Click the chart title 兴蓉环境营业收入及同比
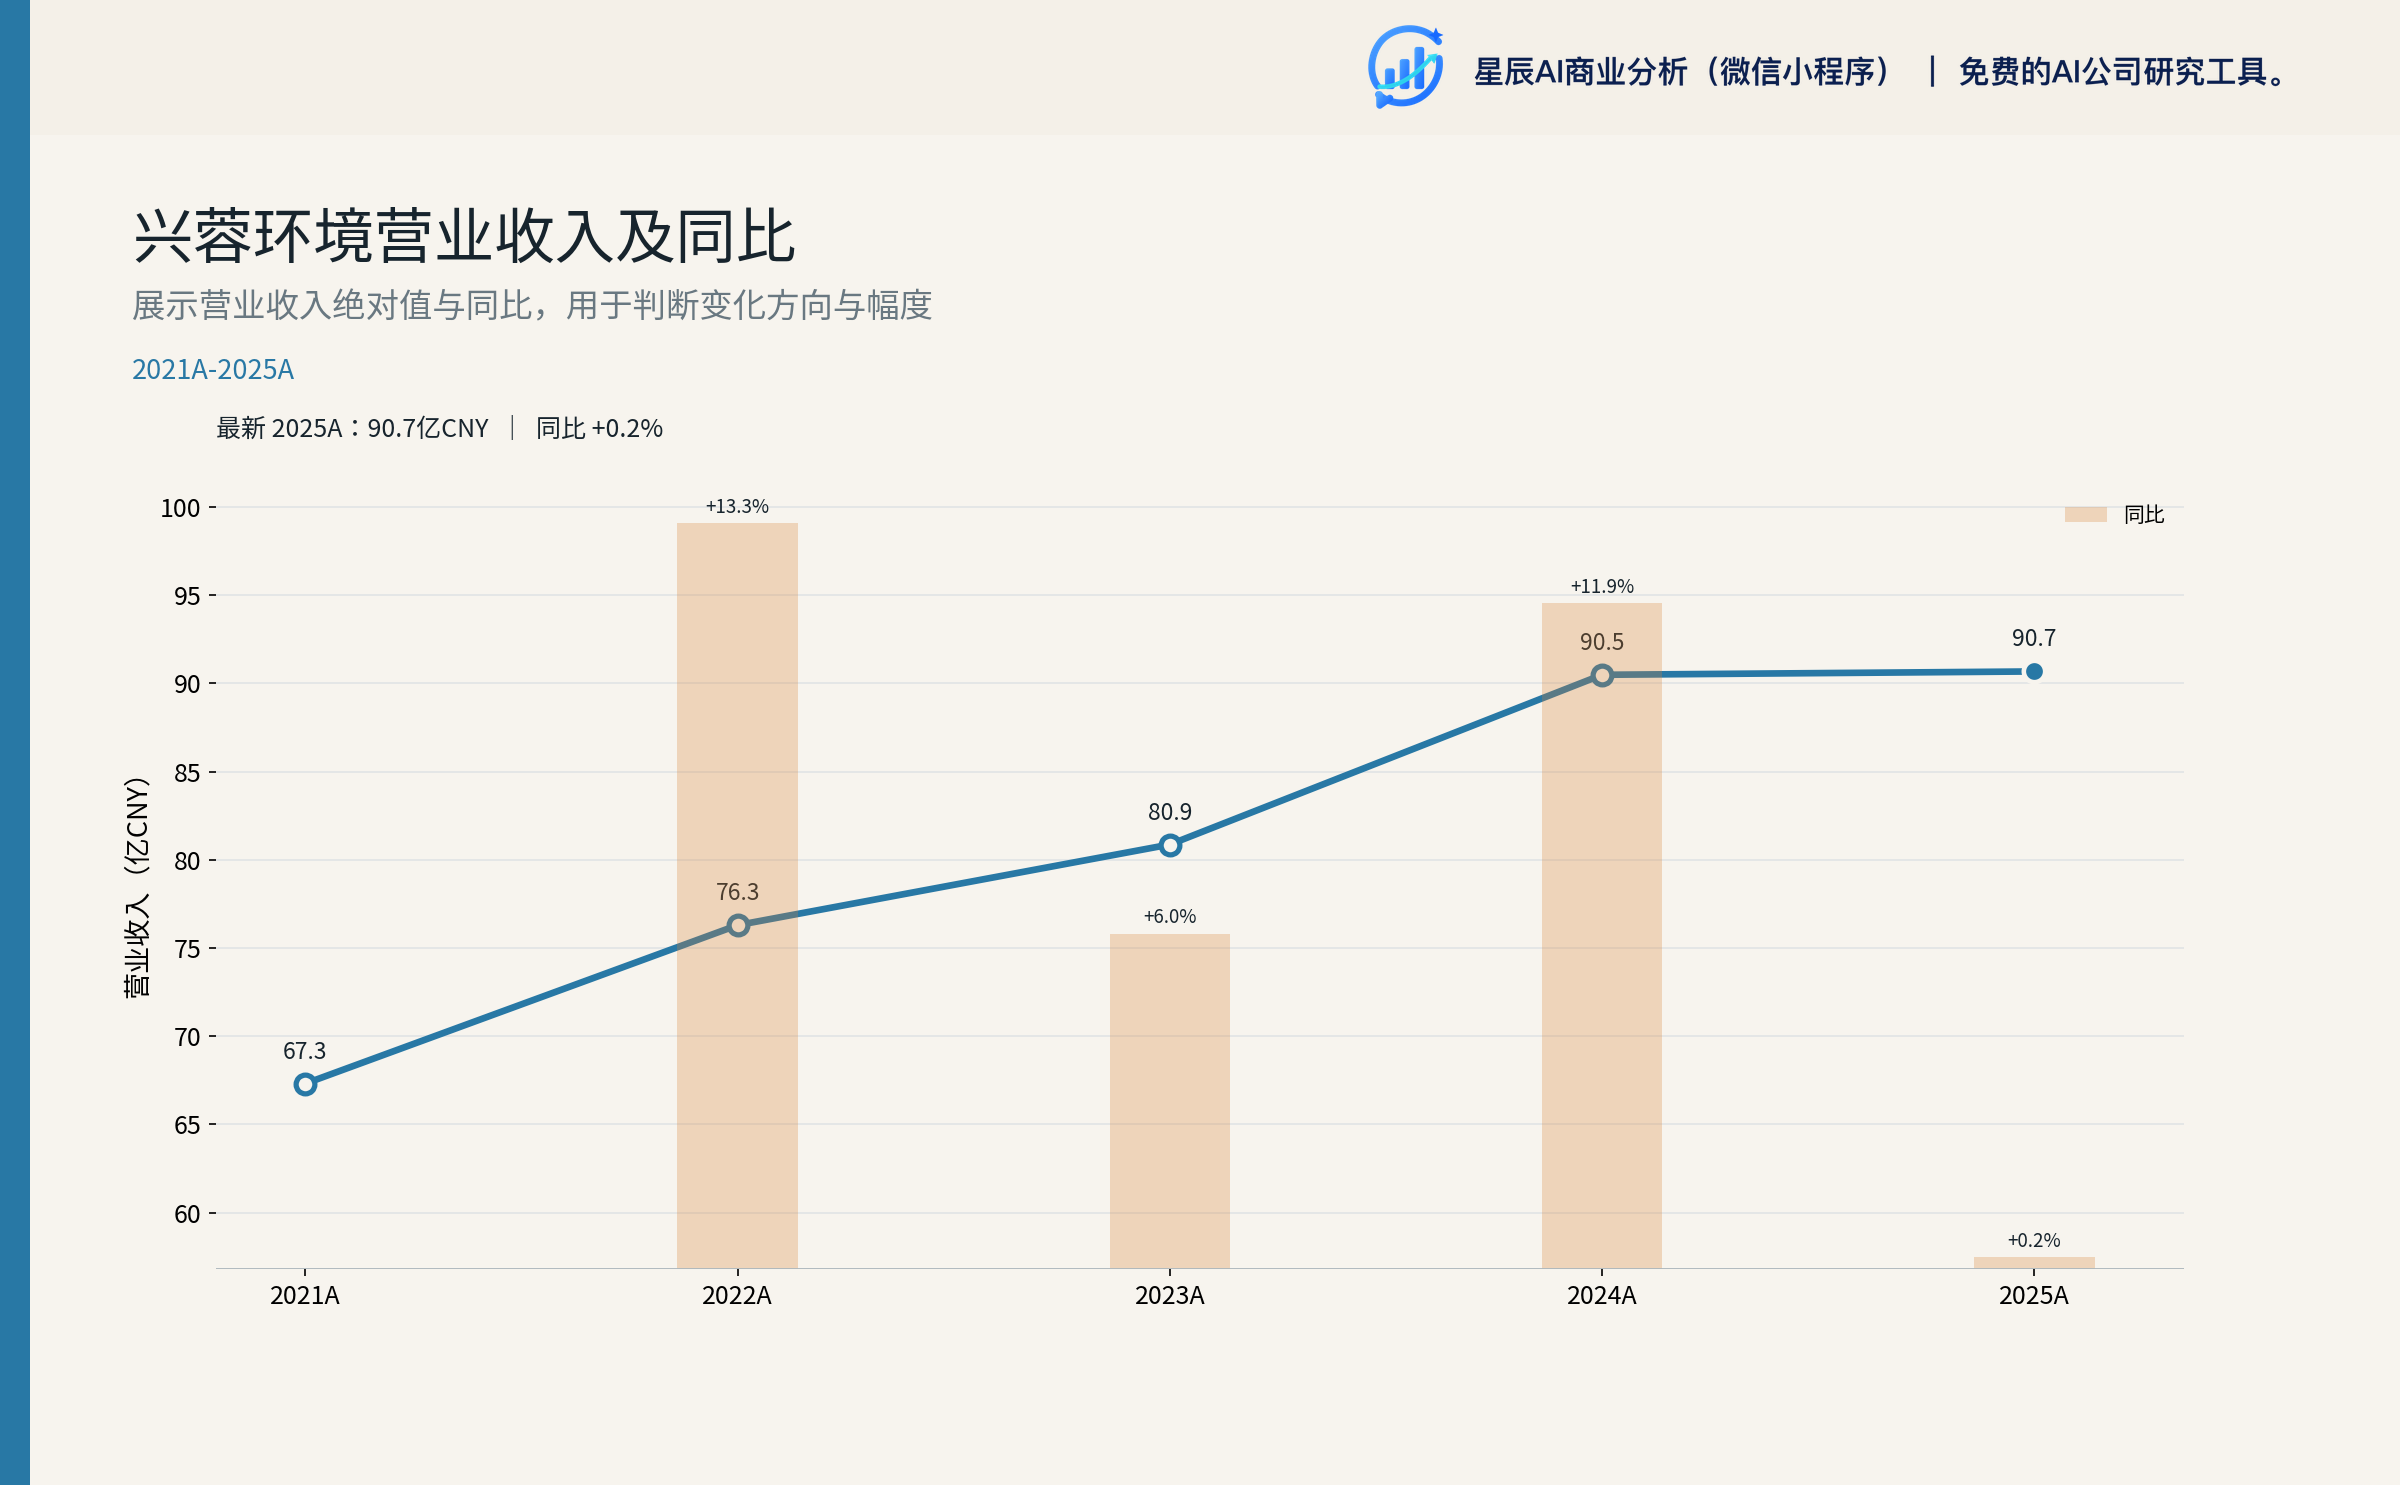This screenshot has height=1485, width=2400. click(464, 237)
